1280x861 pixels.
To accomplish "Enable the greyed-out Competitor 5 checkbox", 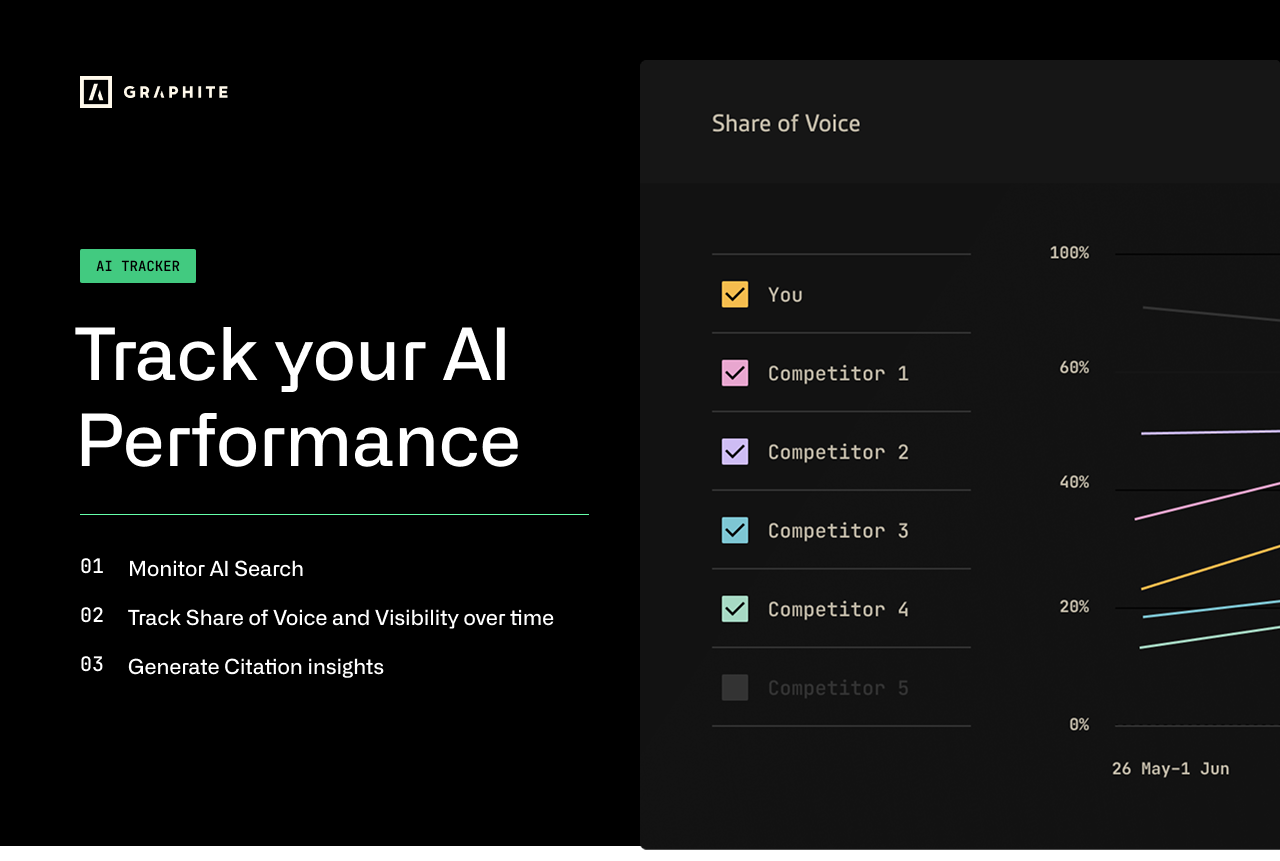I will tap(735, 688).
